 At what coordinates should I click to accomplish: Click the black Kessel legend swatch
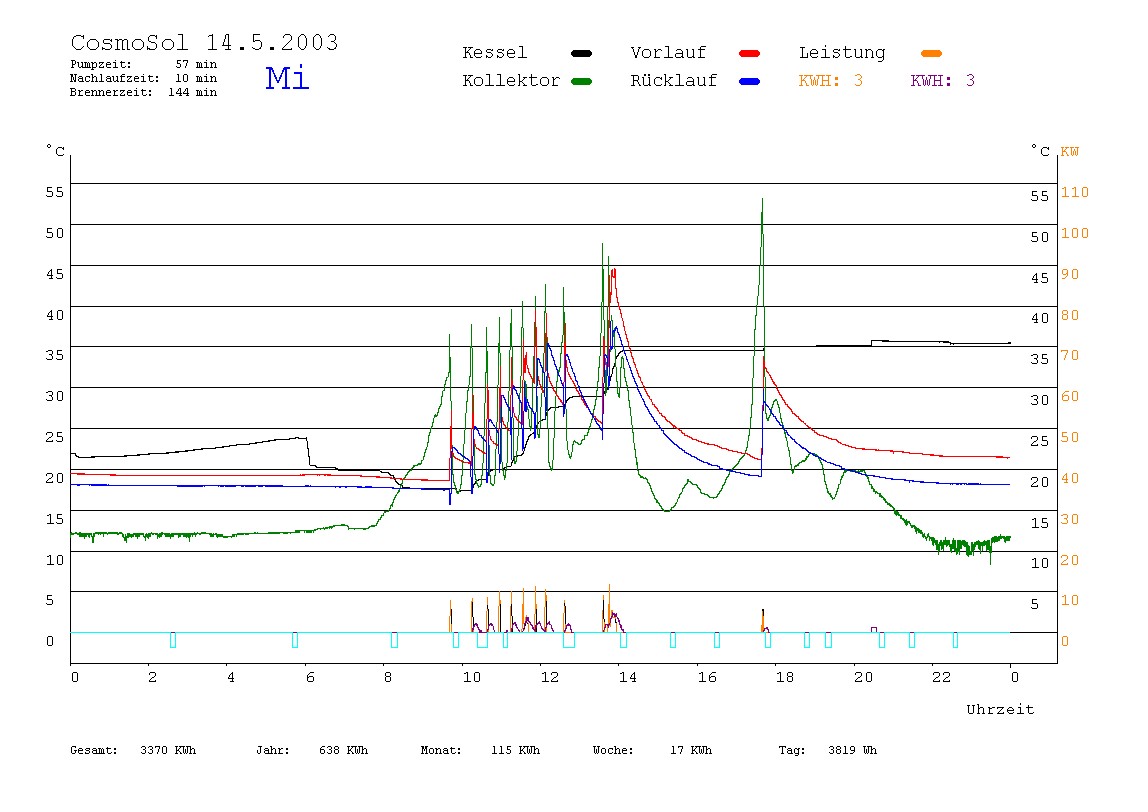pyautogui.click(x=581, y=53)
